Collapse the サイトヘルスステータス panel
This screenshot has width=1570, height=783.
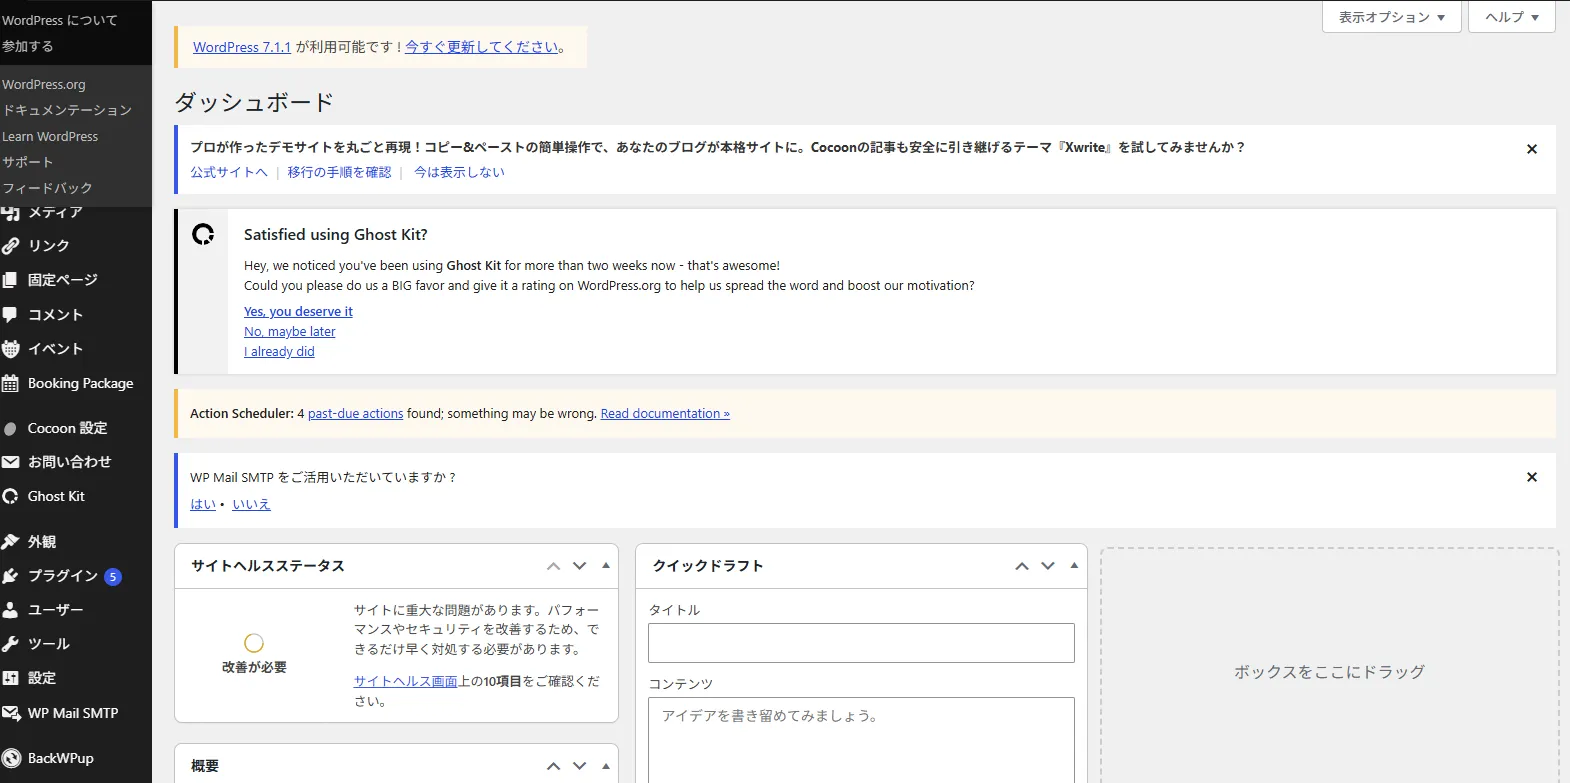pos(606,566)
